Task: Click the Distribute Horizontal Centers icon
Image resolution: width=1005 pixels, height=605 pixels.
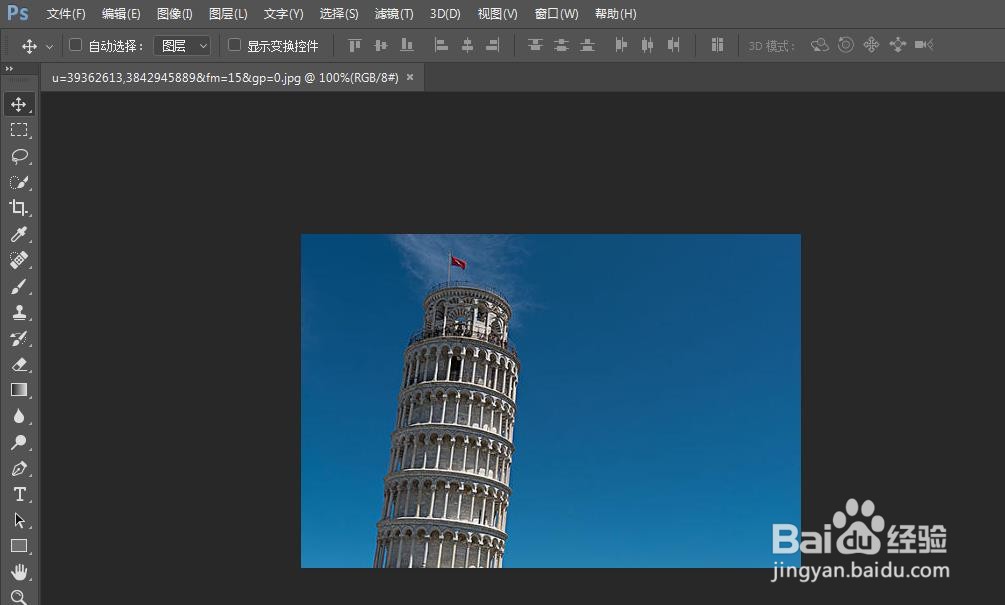Action: pyautogui.click(x=647, y=45)
